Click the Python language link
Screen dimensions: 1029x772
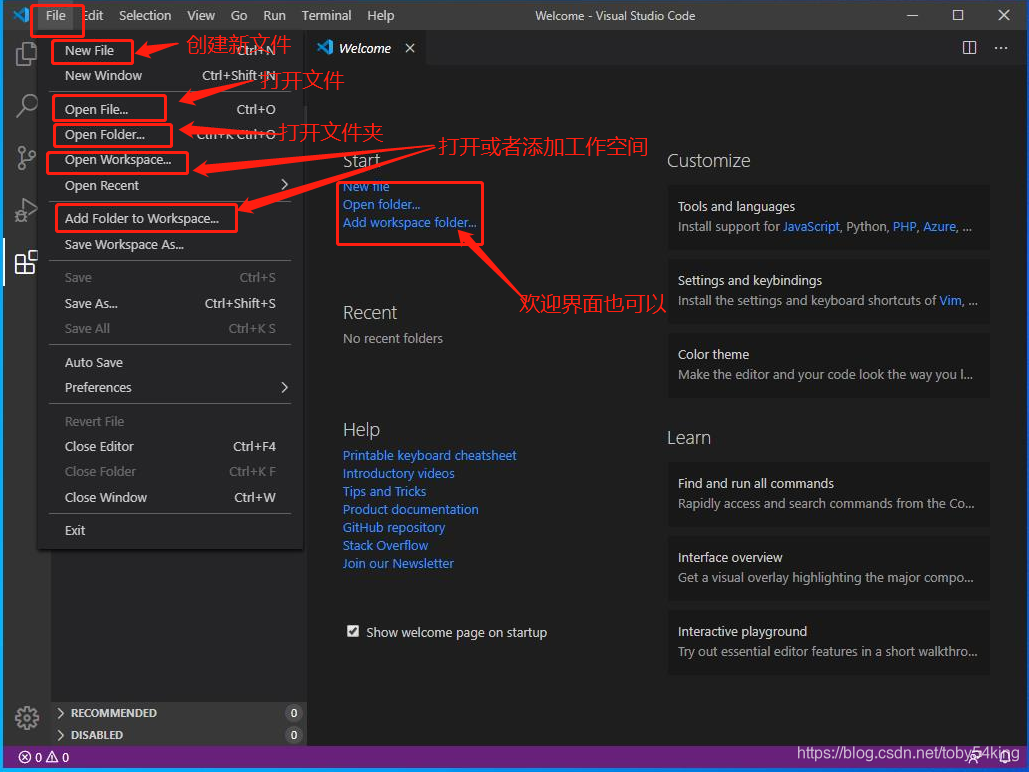pyautogui.click(x=866, y=226)
